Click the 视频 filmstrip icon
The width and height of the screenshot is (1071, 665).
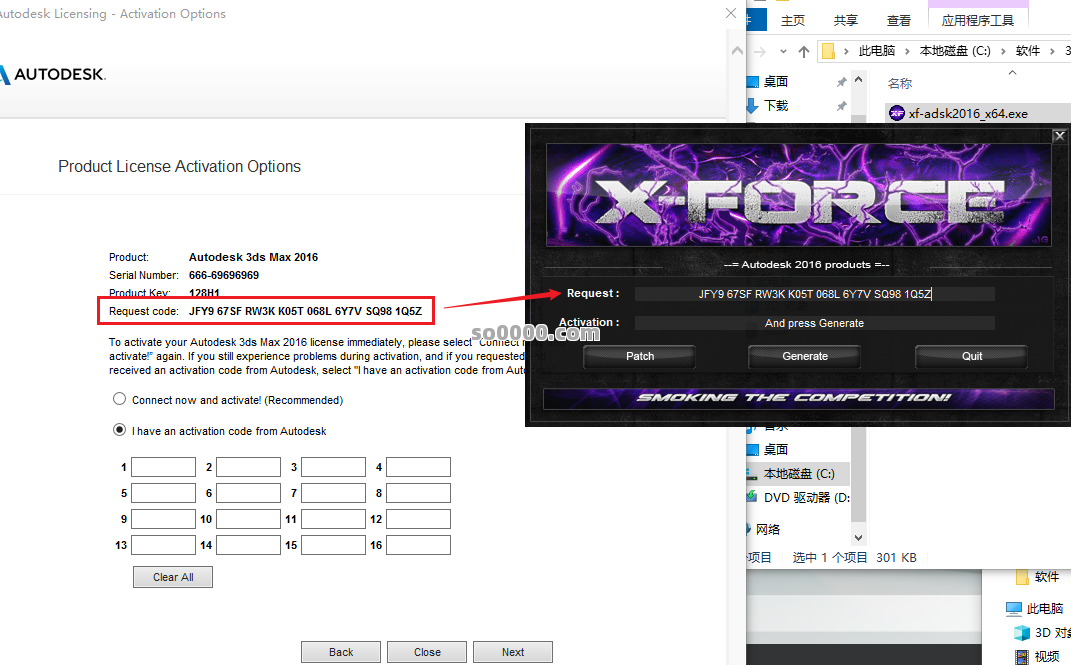[1021, 656]
